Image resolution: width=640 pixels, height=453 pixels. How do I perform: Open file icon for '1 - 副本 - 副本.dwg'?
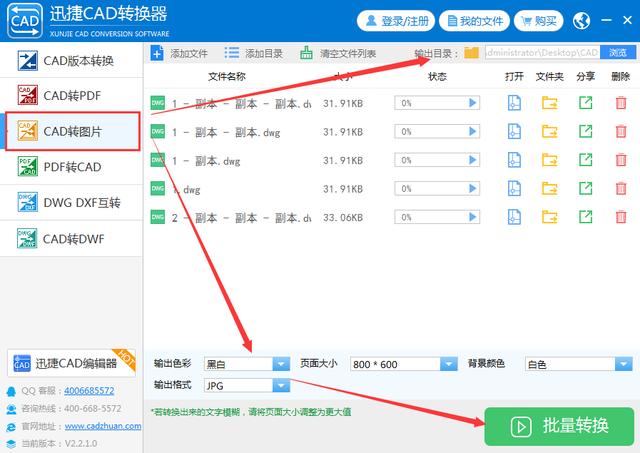[x=514, y=131]
